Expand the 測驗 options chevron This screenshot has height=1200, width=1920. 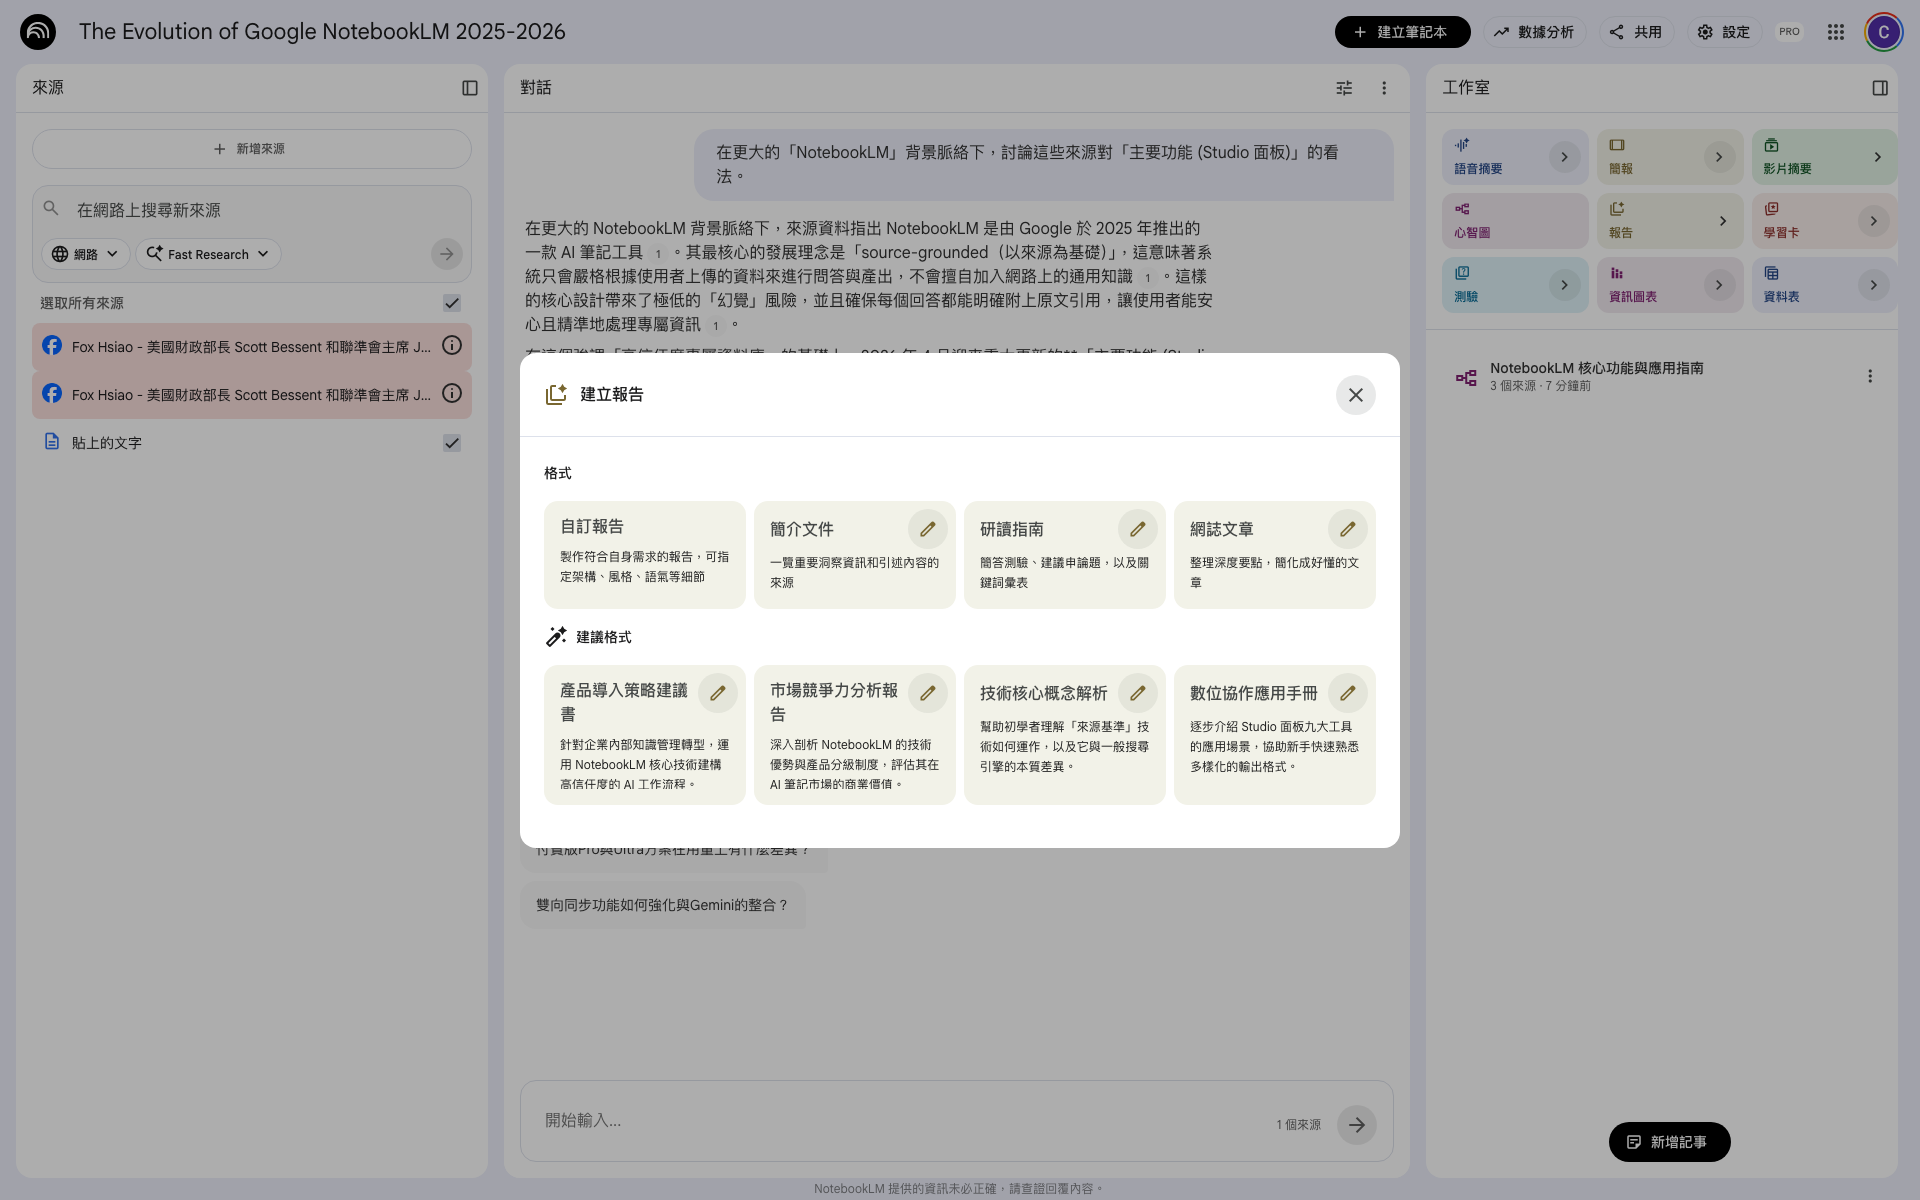(x=1564, y=285)
